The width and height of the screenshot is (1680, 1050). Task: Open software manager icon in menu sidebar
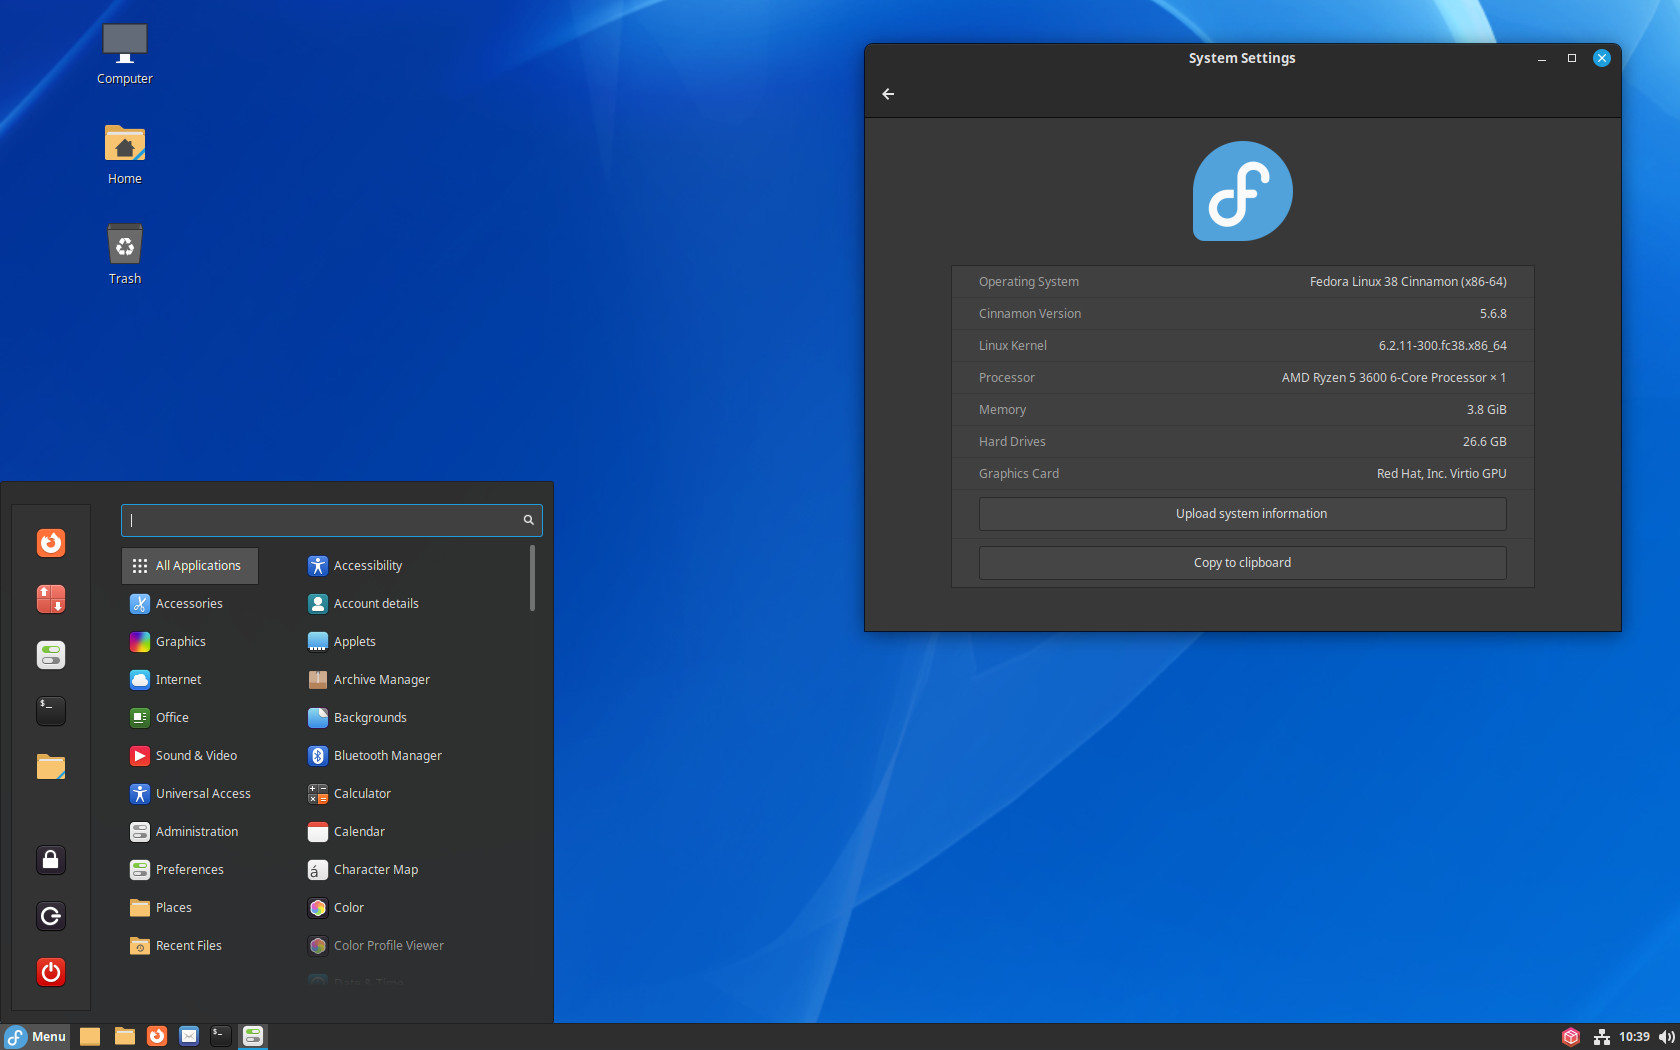point(51,599)
